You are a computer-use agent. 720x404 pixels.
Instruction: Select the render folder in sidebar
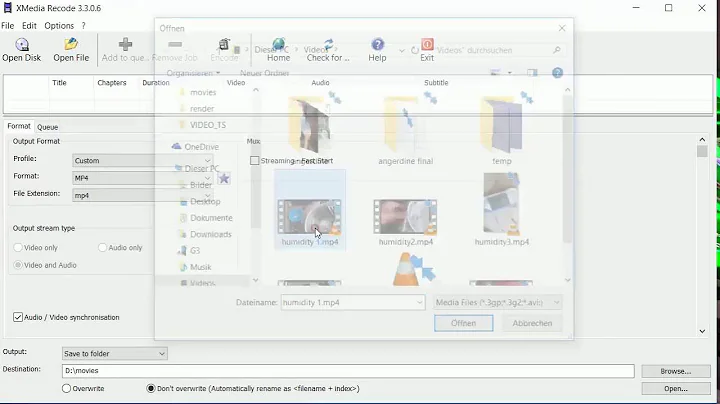tap(196, 109)
